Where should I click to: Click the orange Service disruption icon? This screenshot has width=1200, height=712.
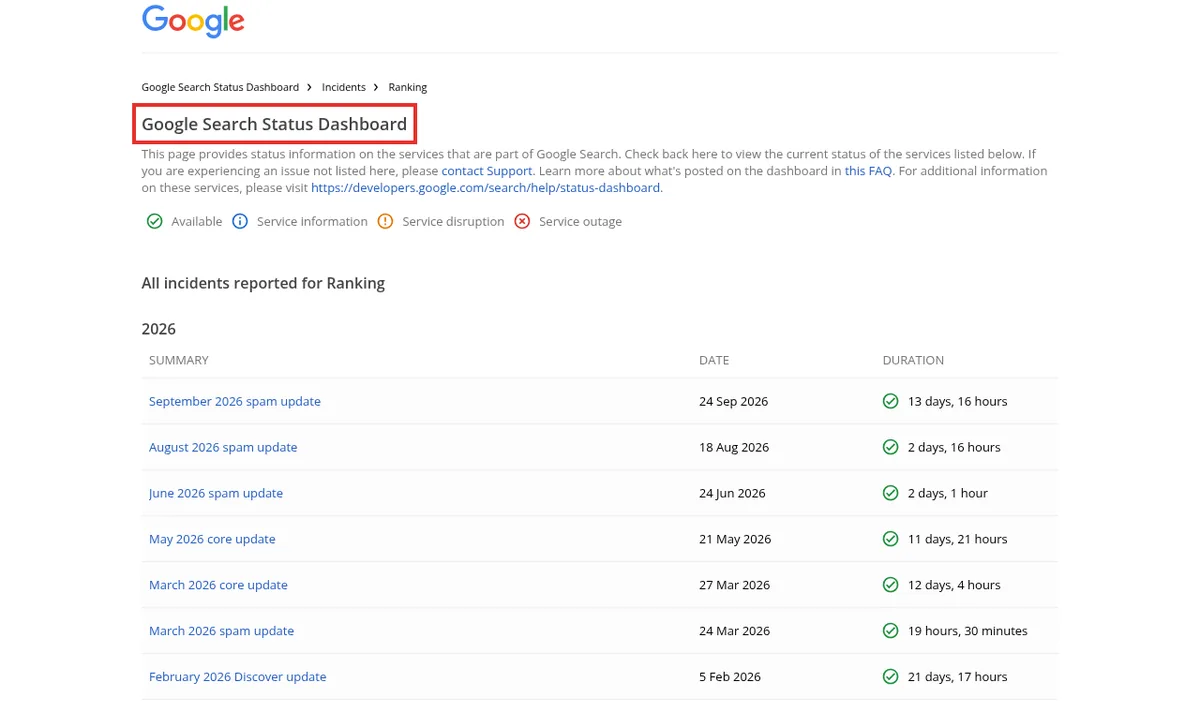pos(385,221)
